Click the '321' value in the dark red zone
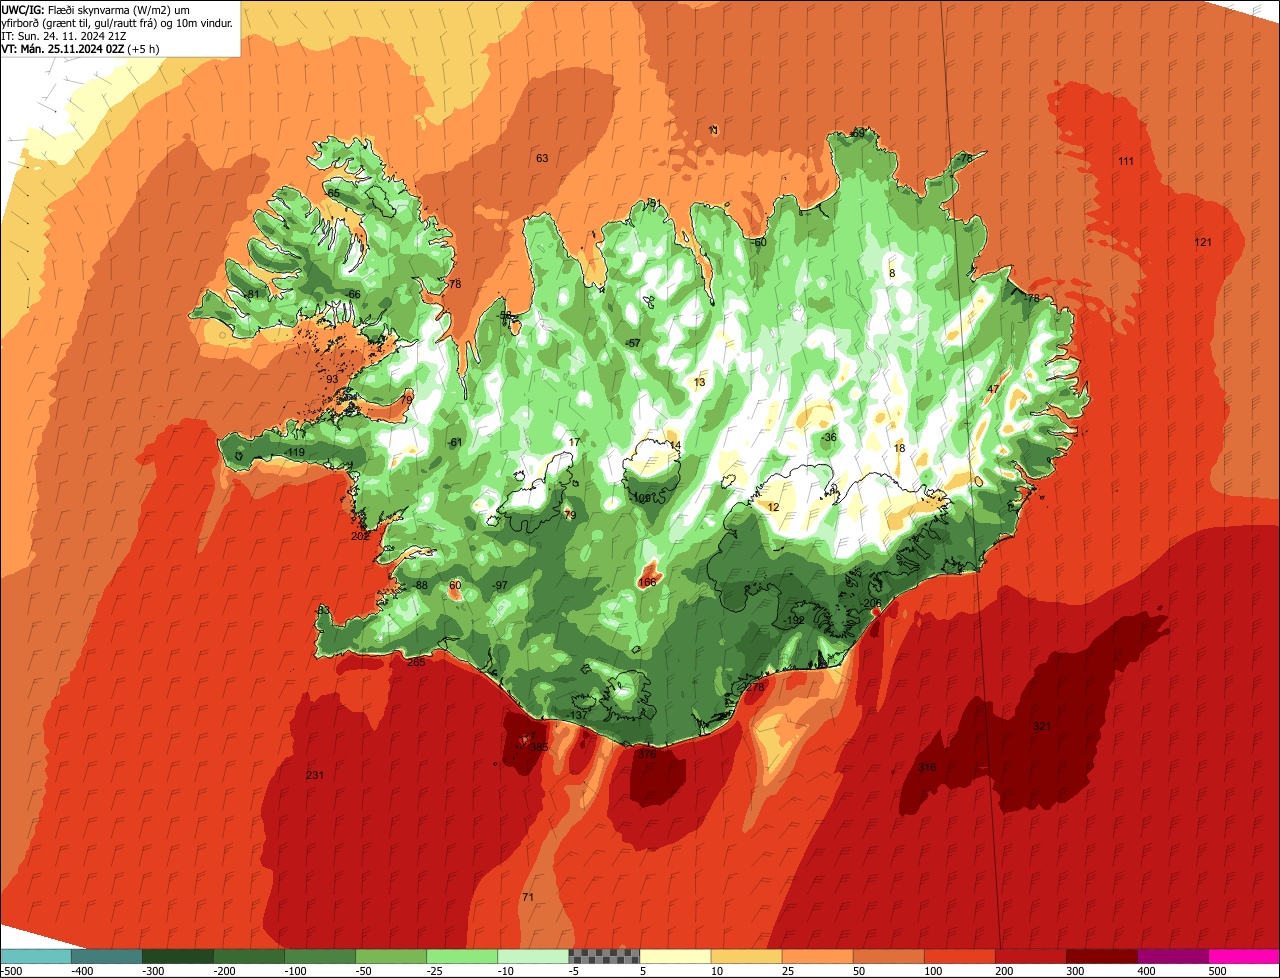1280x978 pixels. click(x=1042, y=726)
